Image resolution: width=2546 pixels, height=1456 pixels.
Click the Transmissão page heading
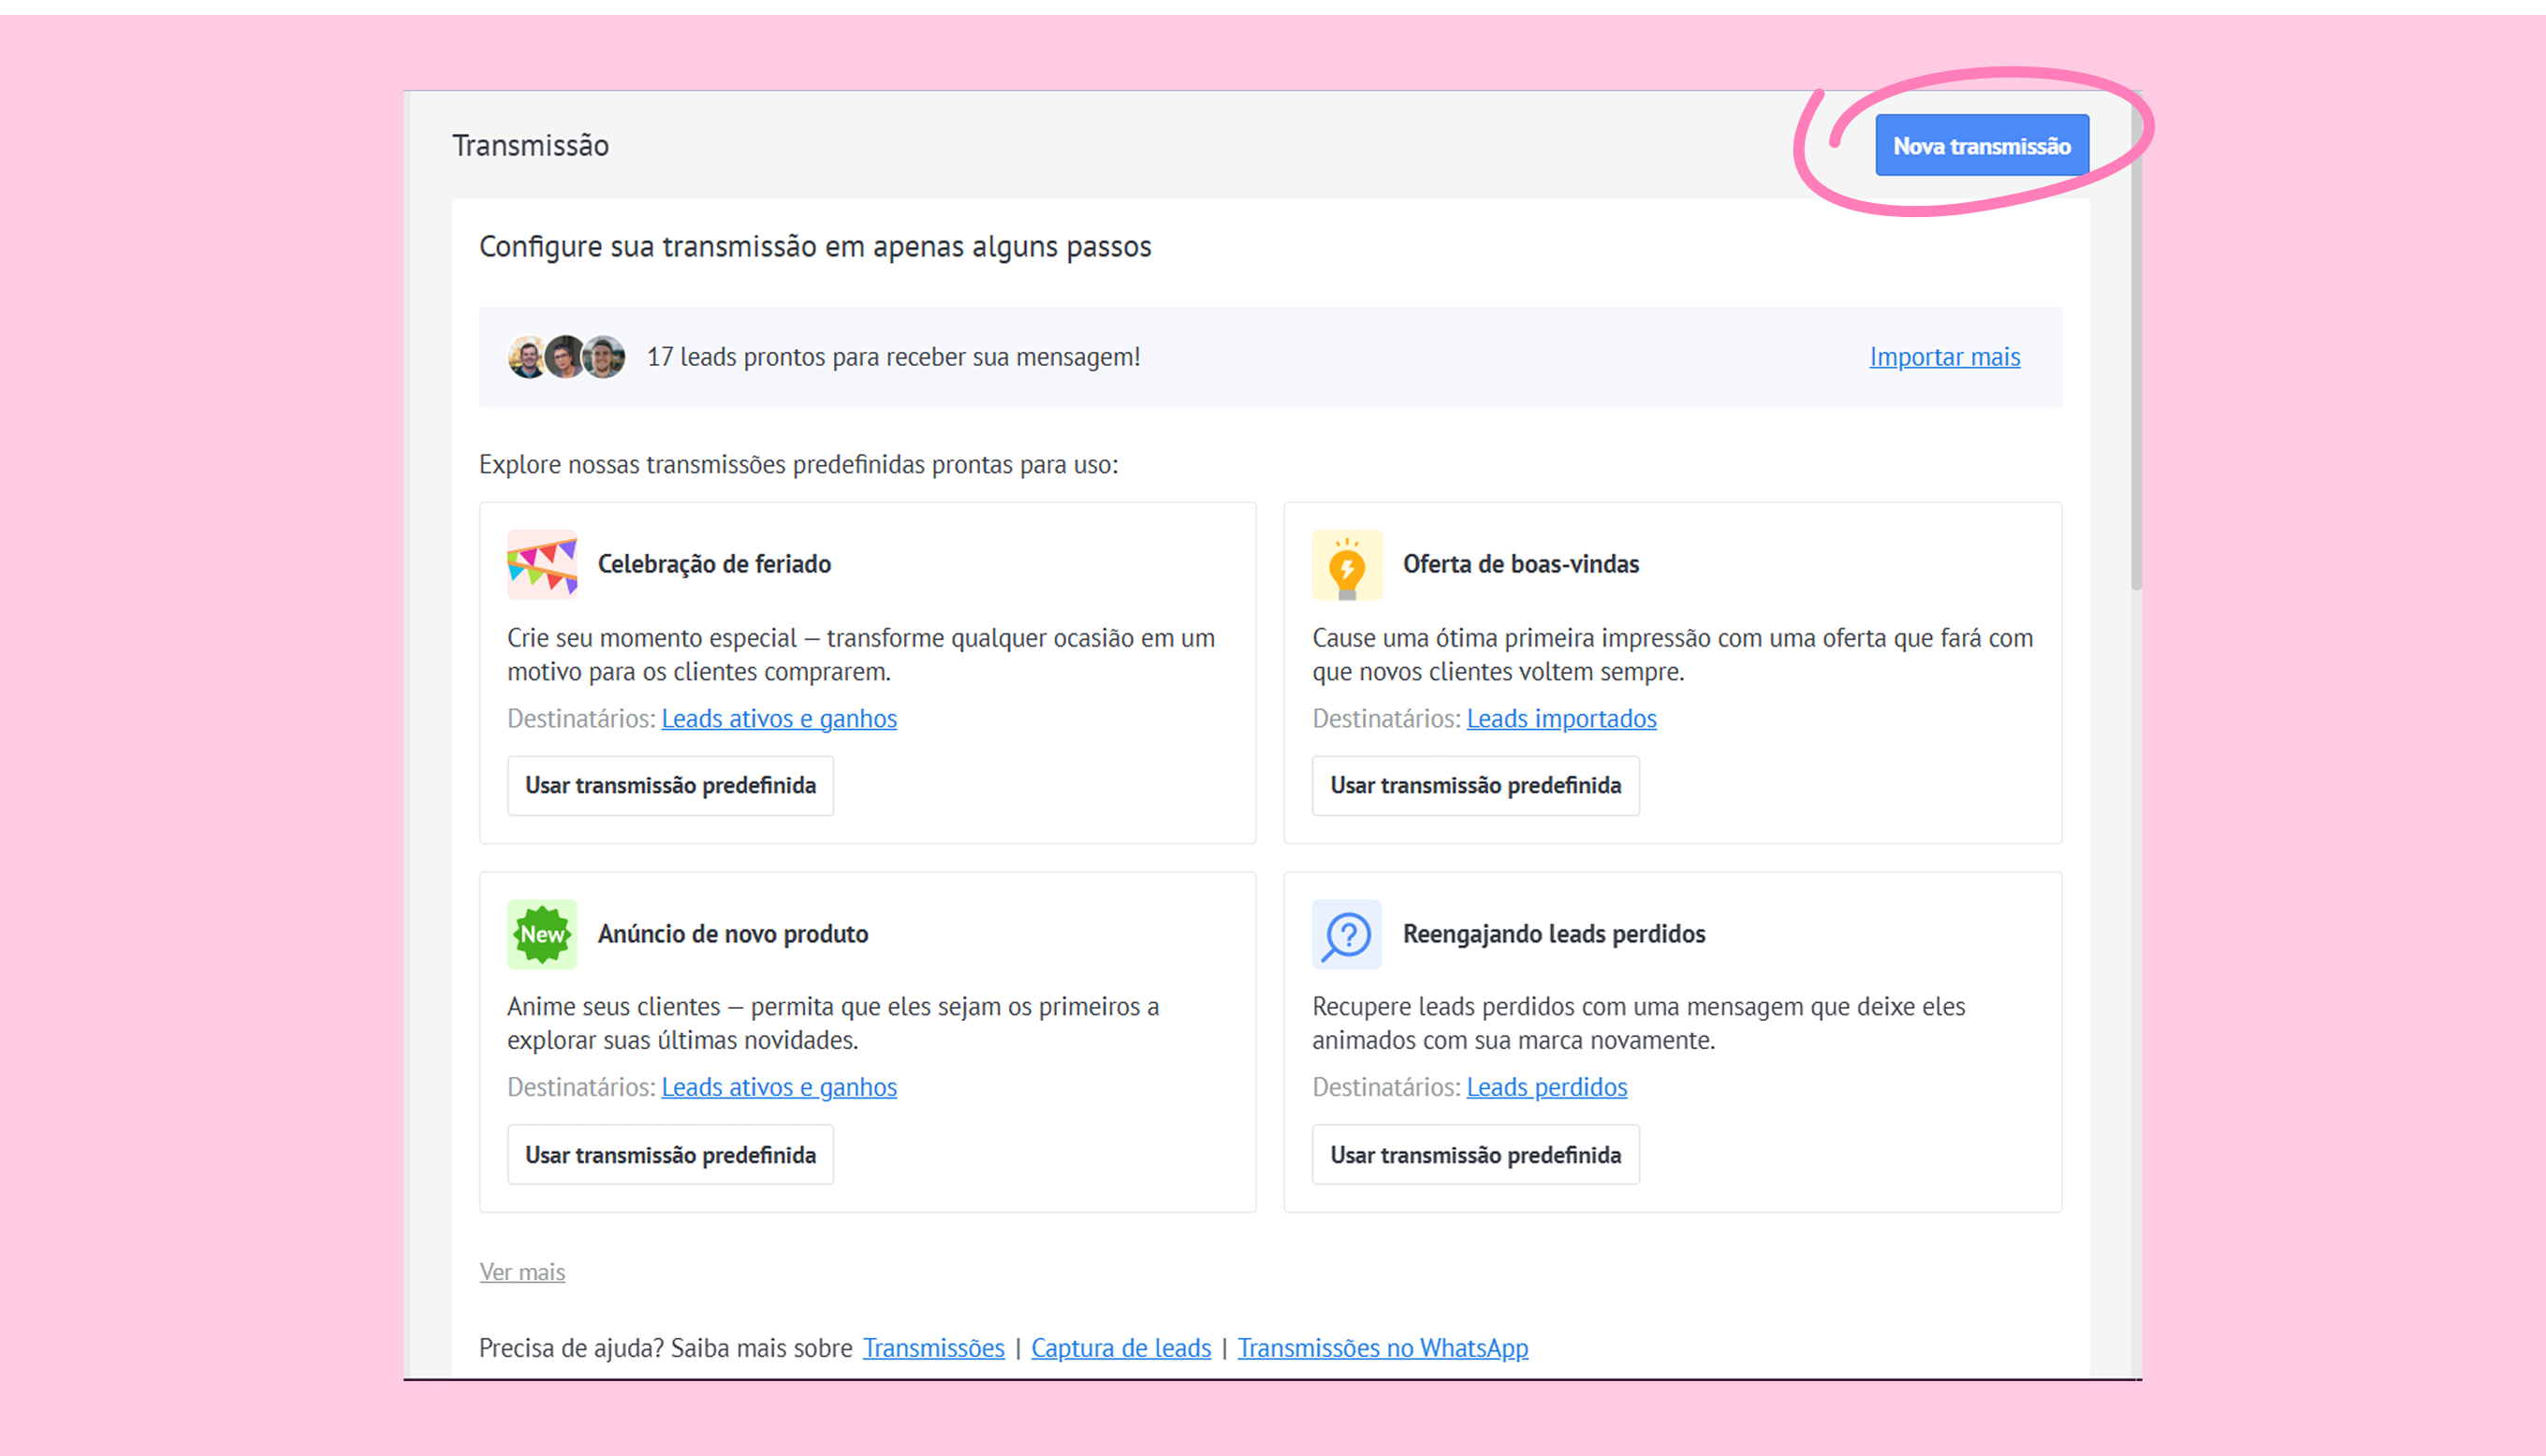pyautogui.click(x=530, y=146)
